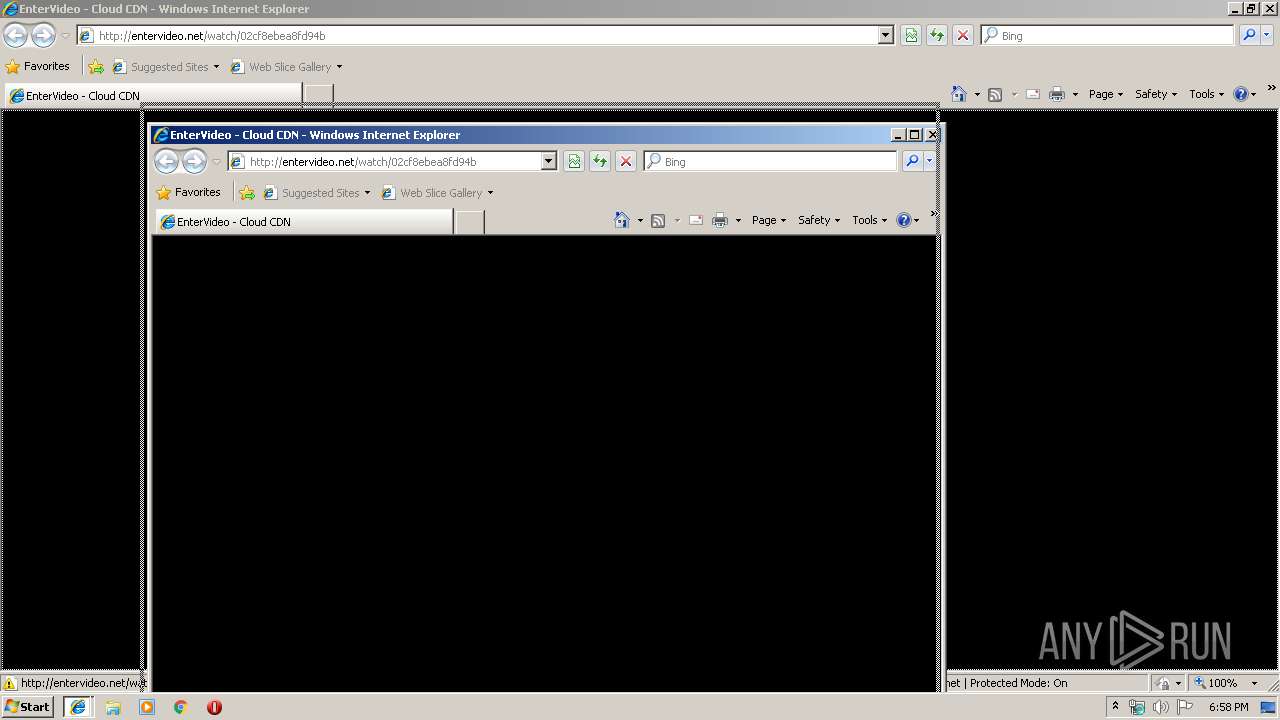Open Chrome from the taskbar
The height and width of the screenshot is (720, 1280).
181,707
